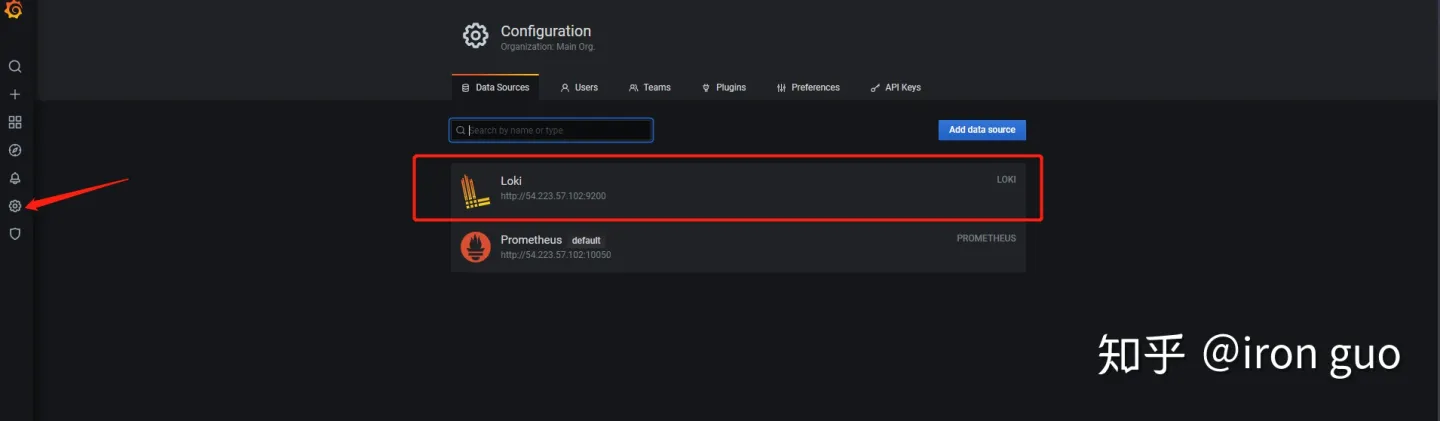Select the API Keys tab
Image resolution: width=1440 pixels, height=421 pixels.
pos(896,87)
